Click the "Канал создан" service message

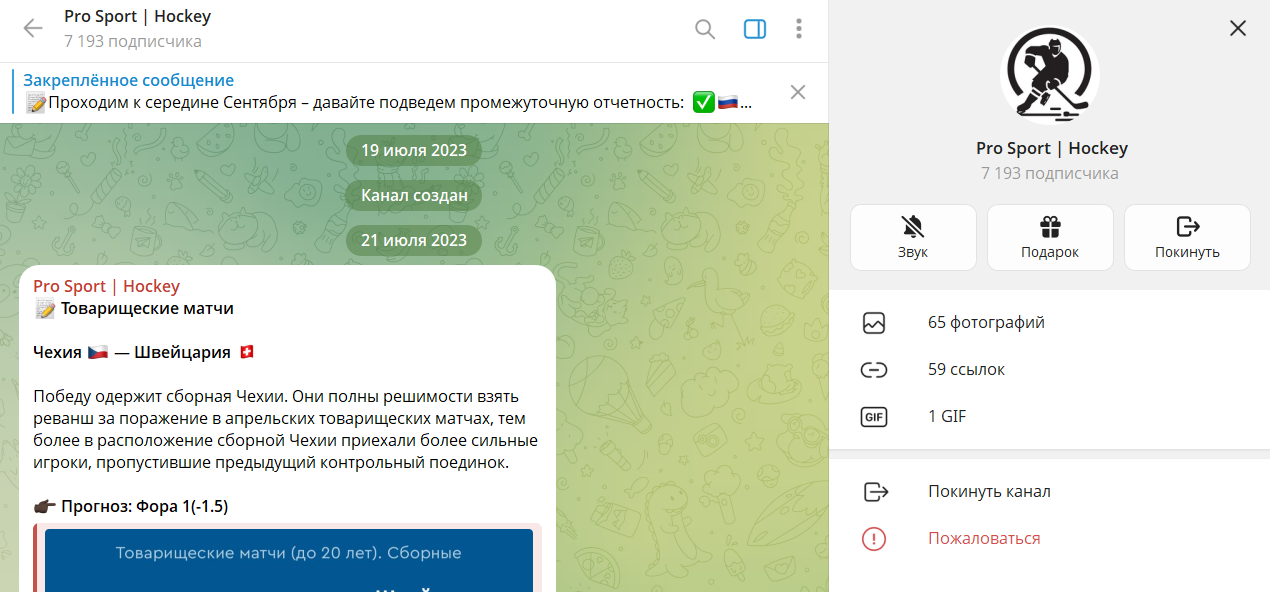pos(414,195)
